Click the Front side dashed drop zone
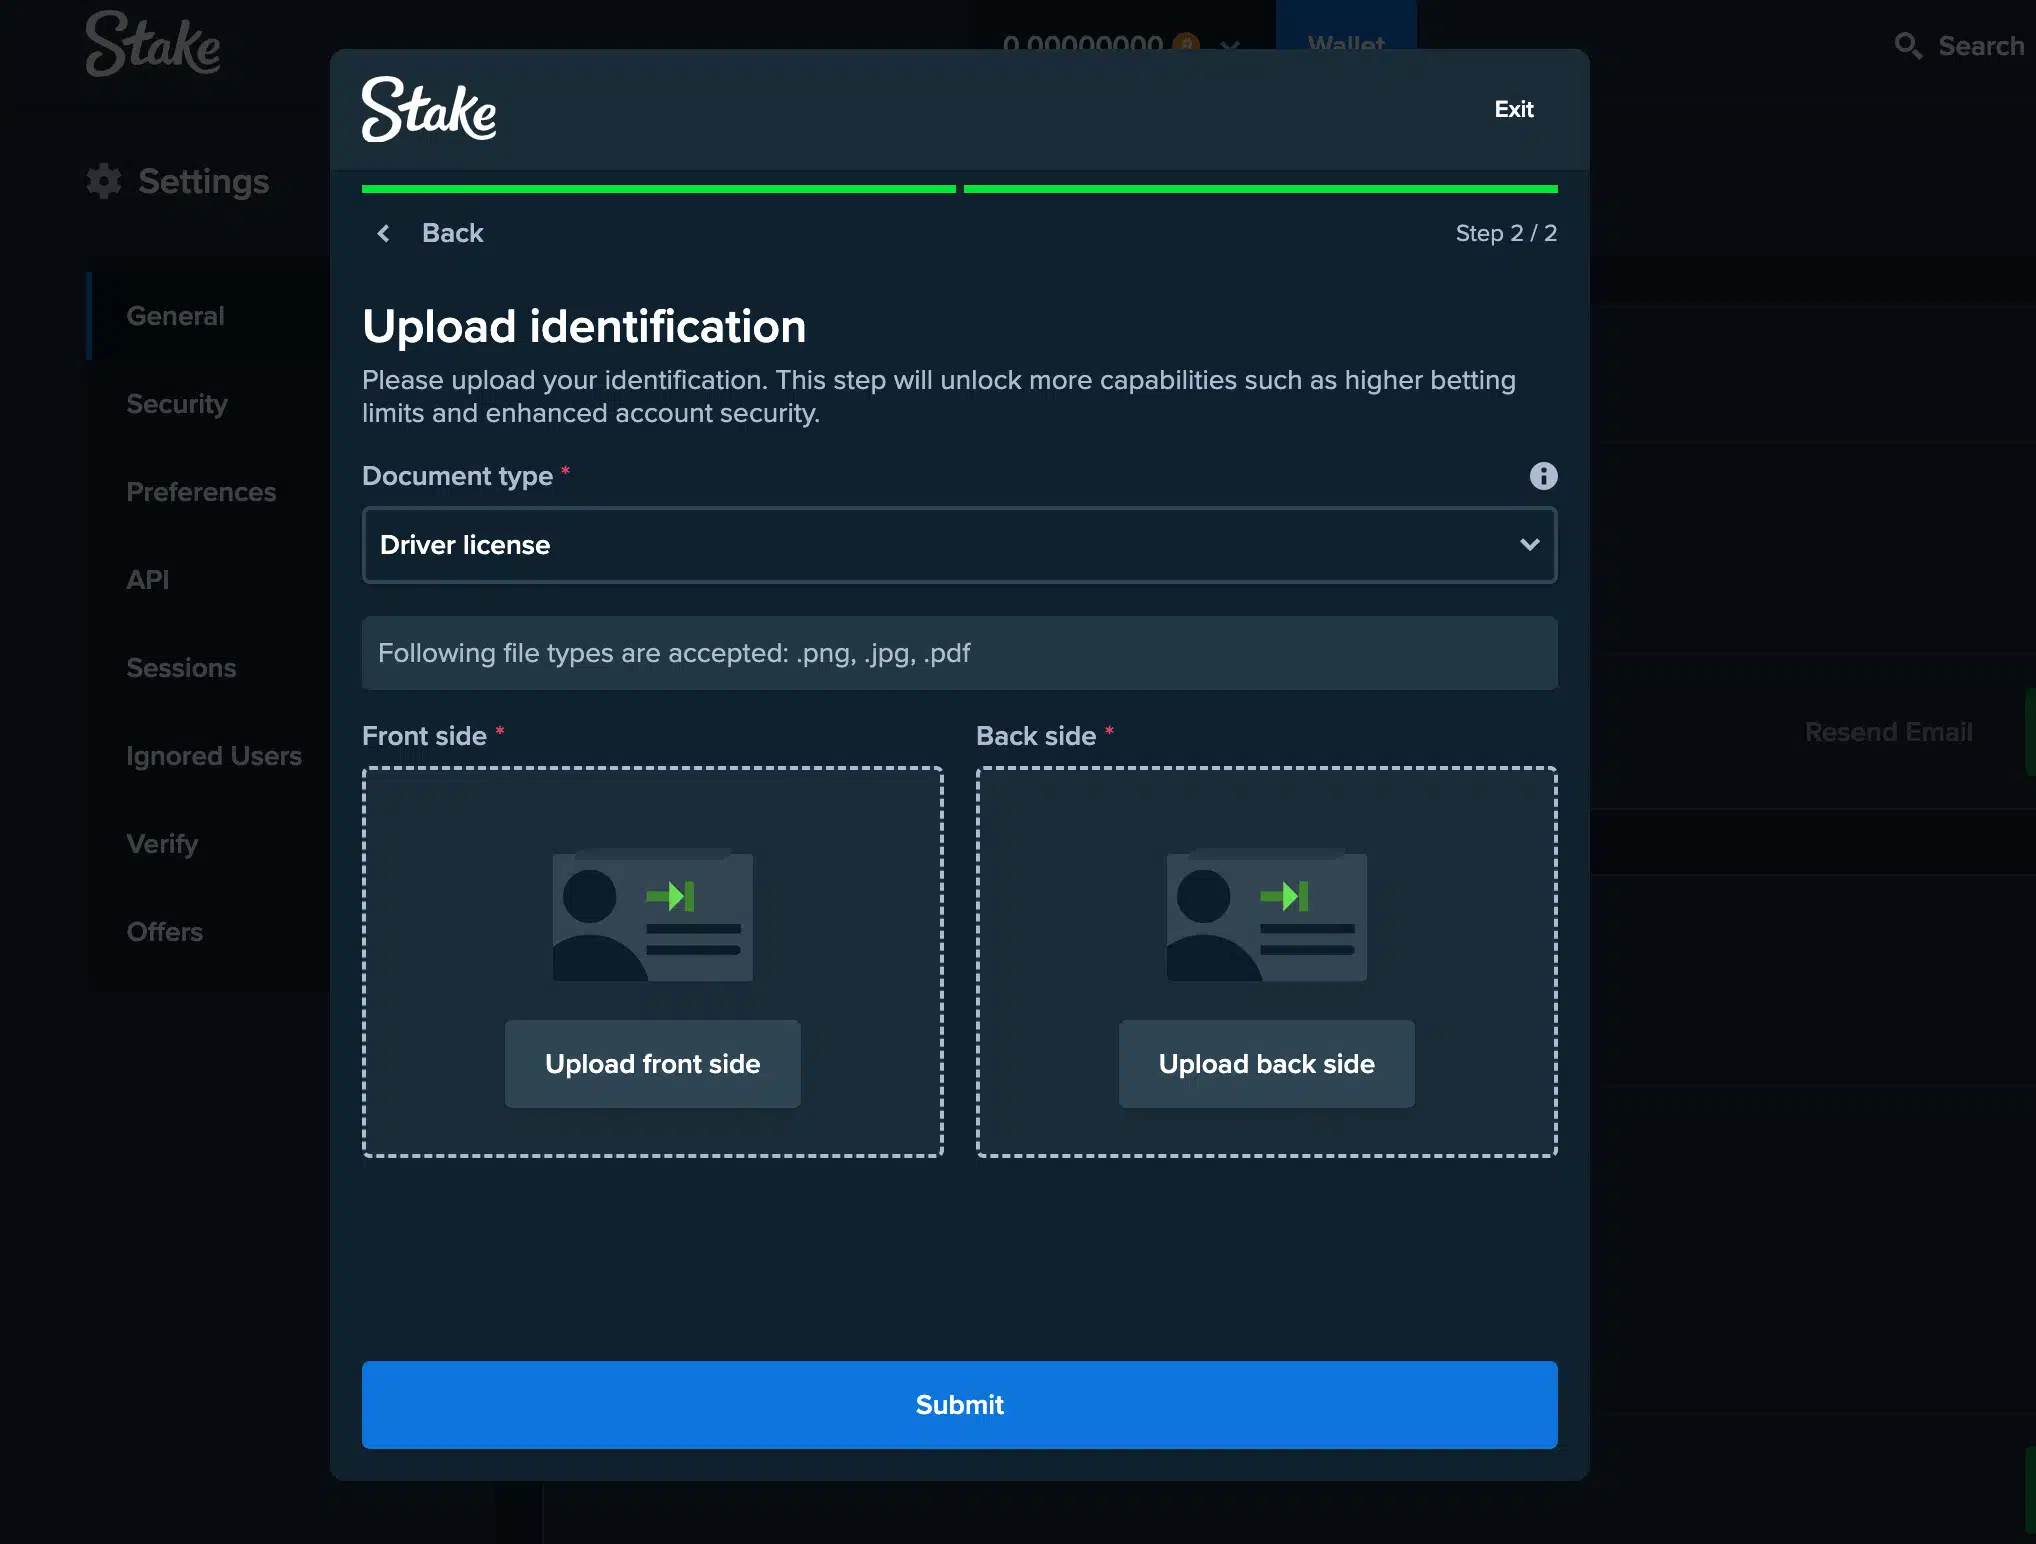2036x1544 pixels. 652,962
